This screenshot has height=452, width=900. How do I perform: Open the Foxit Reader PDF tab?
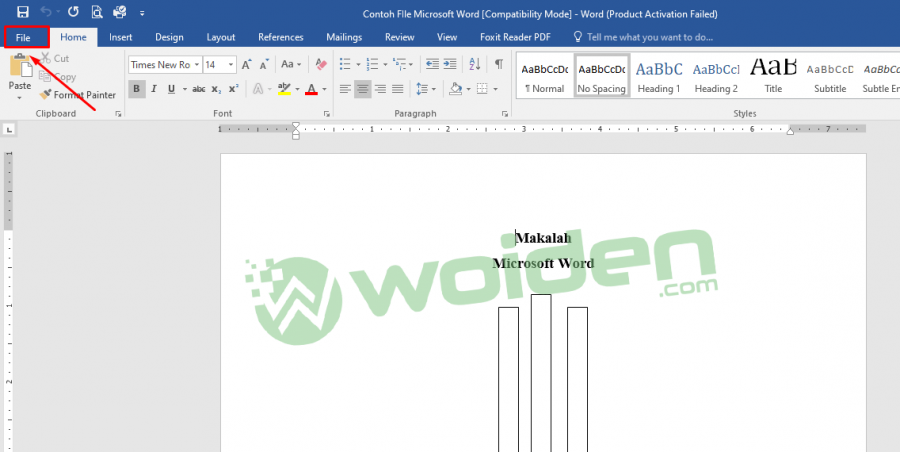click(515, 37)
